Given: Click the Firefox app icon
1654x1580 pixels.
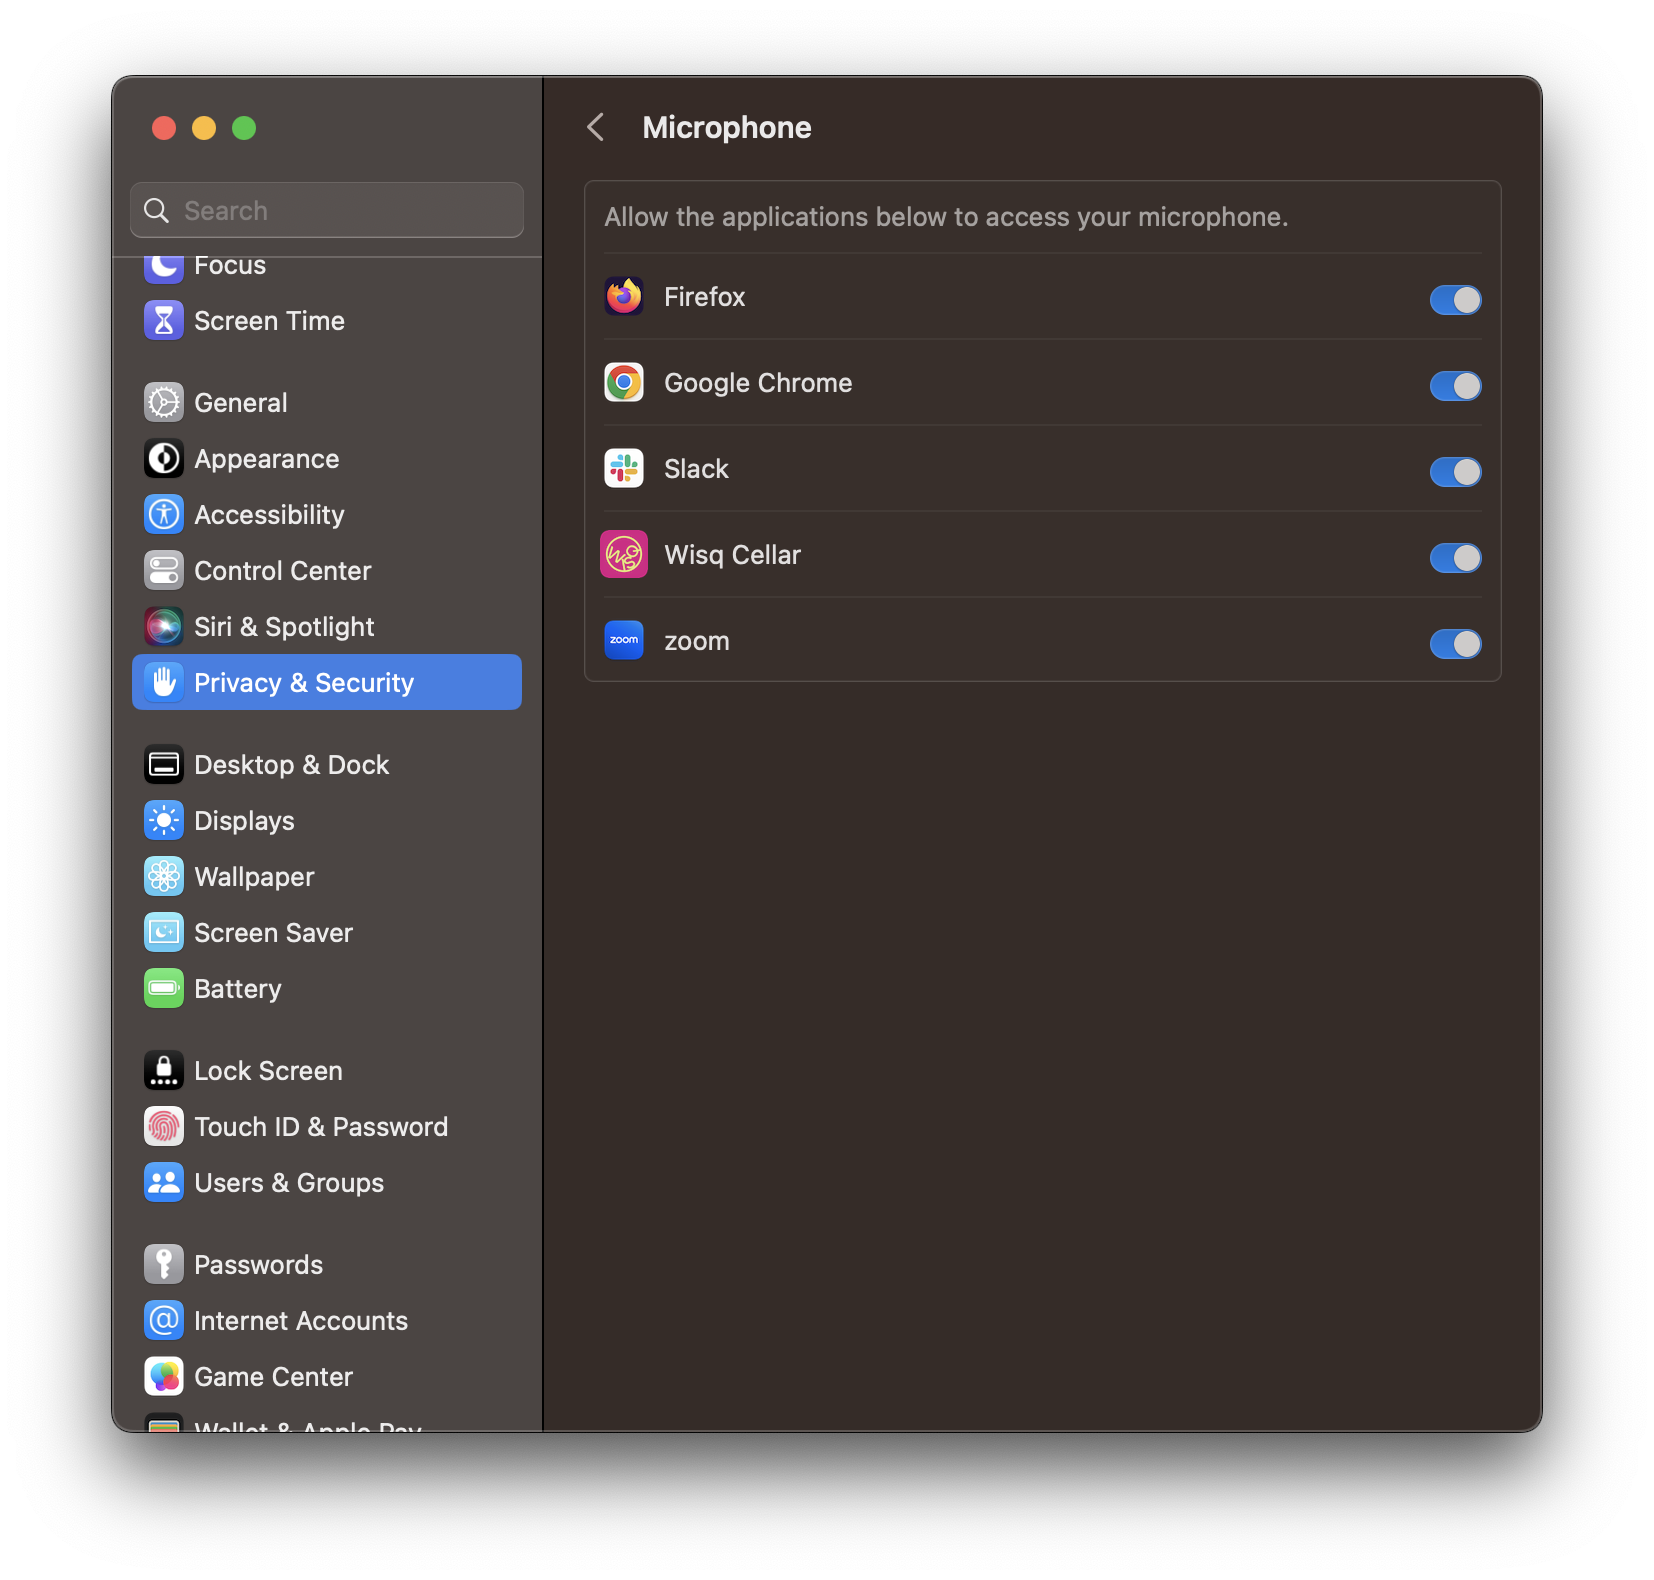Looking at the screenshot, I should (623, 296).
